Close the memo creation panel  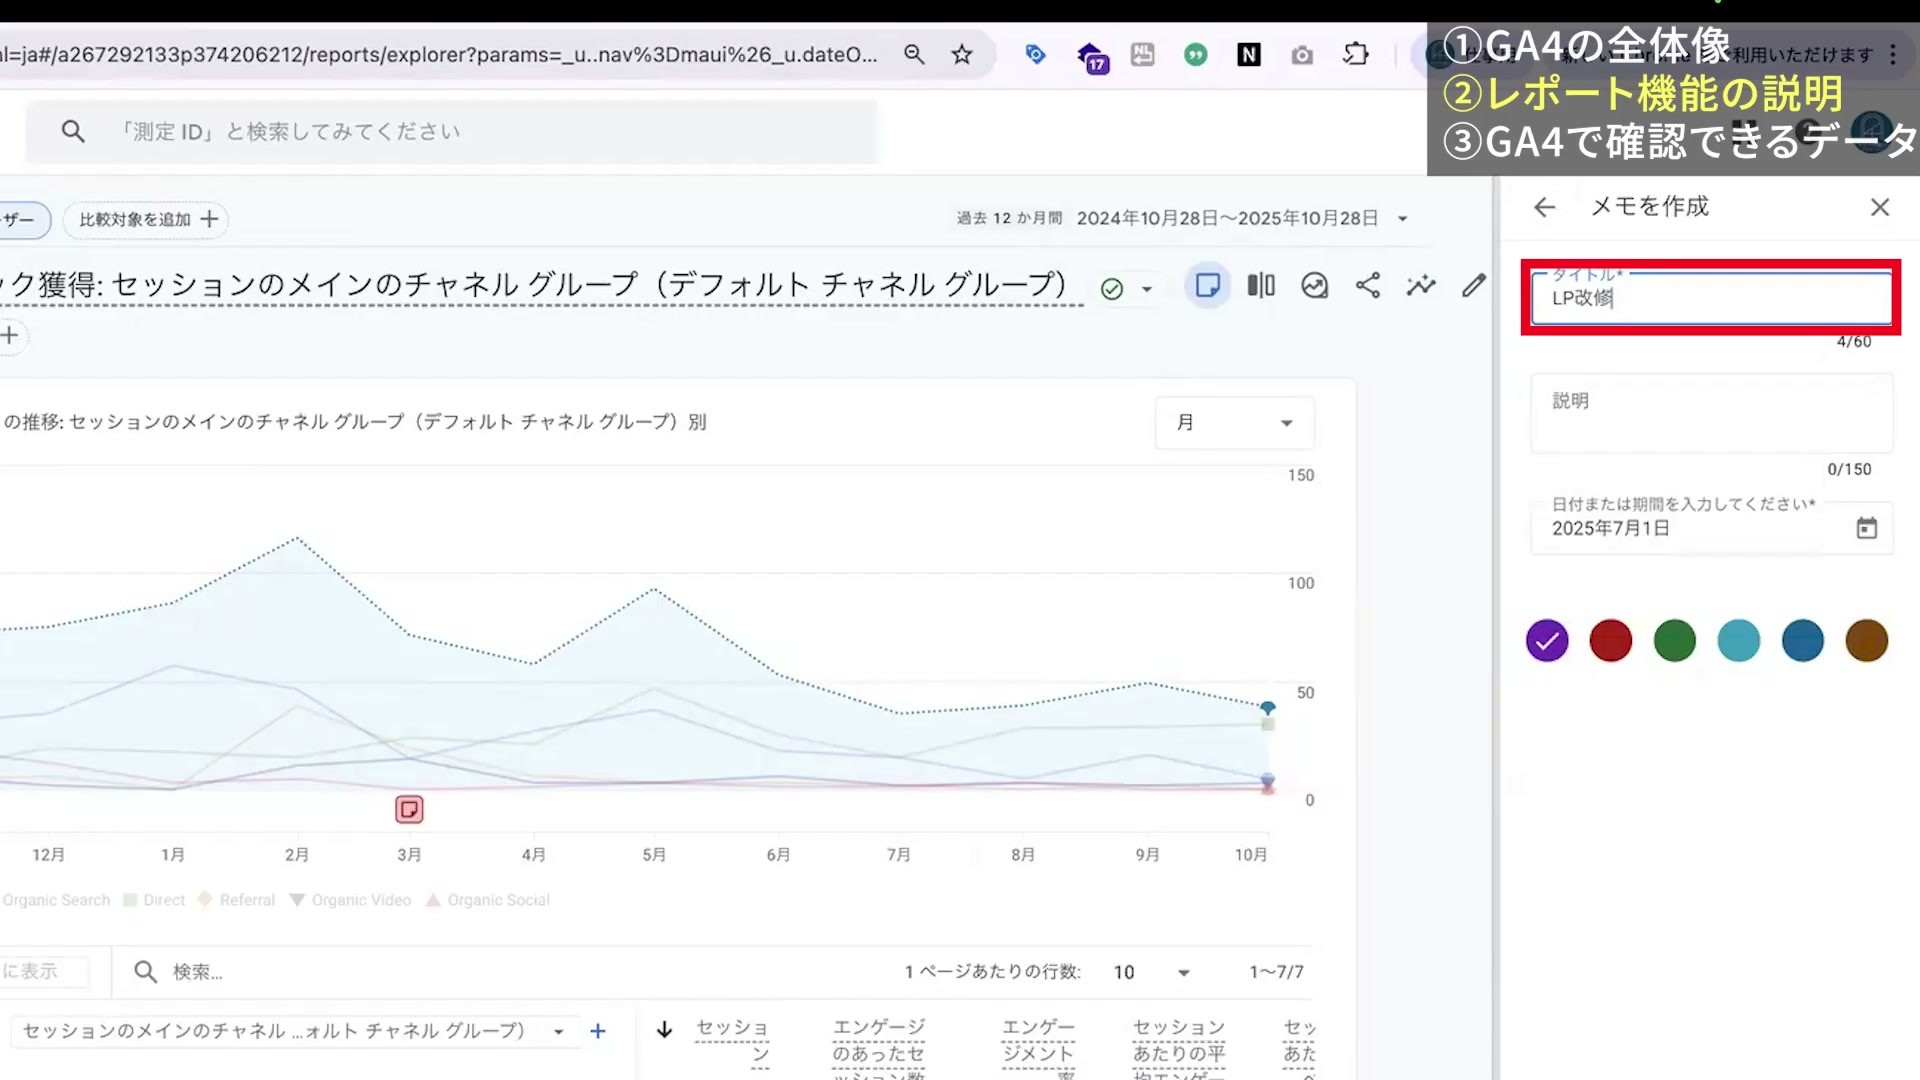pyautogui.click(x=1880, y=207)
